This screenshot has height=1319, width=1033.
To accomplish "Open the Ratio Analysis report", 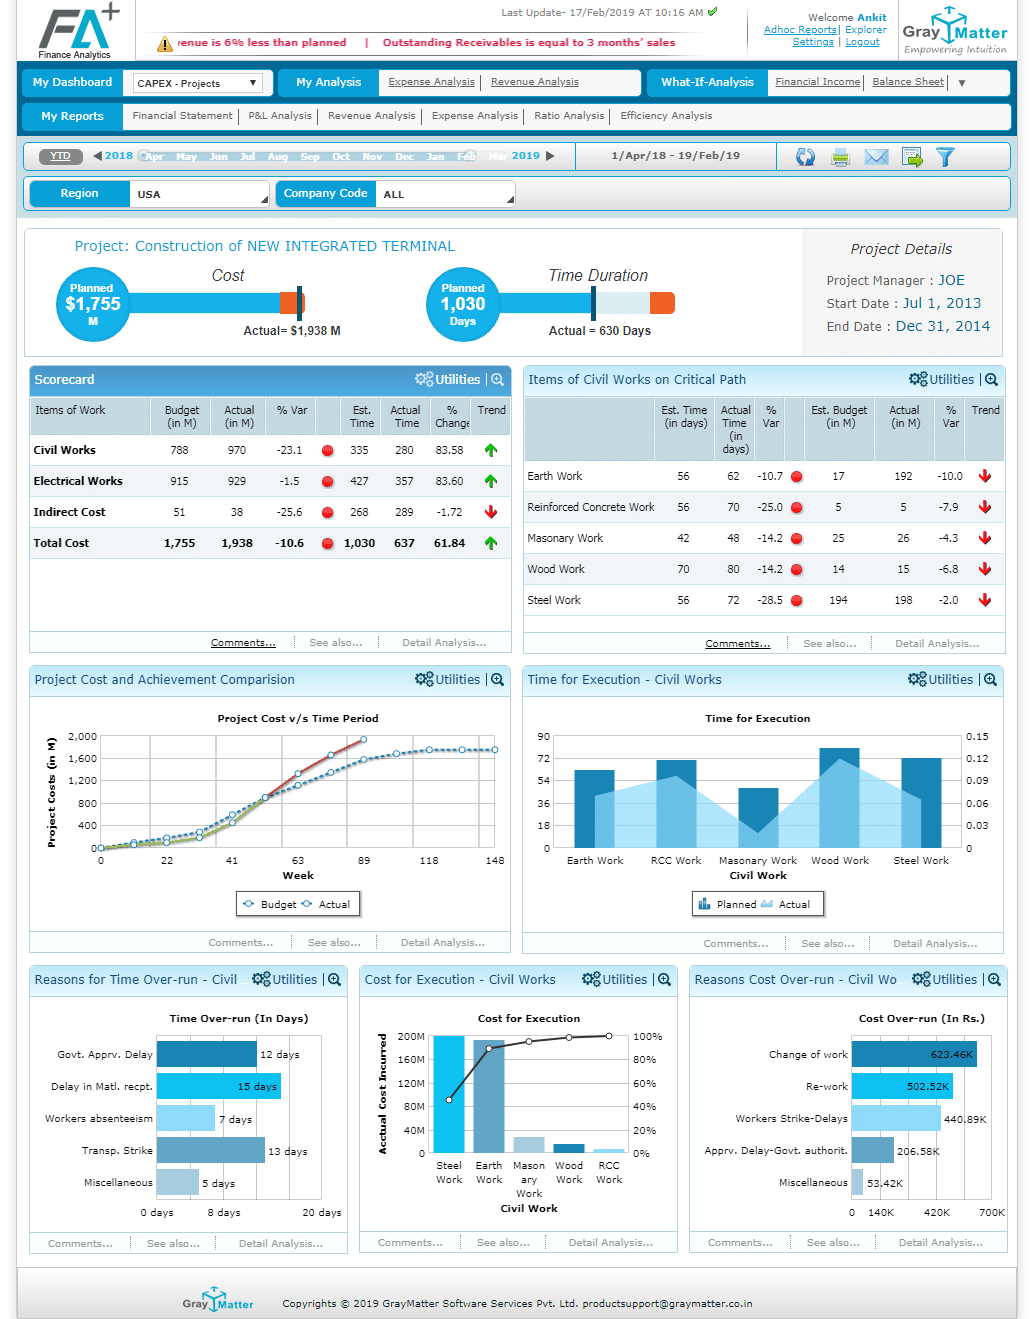I will (569, 116).
